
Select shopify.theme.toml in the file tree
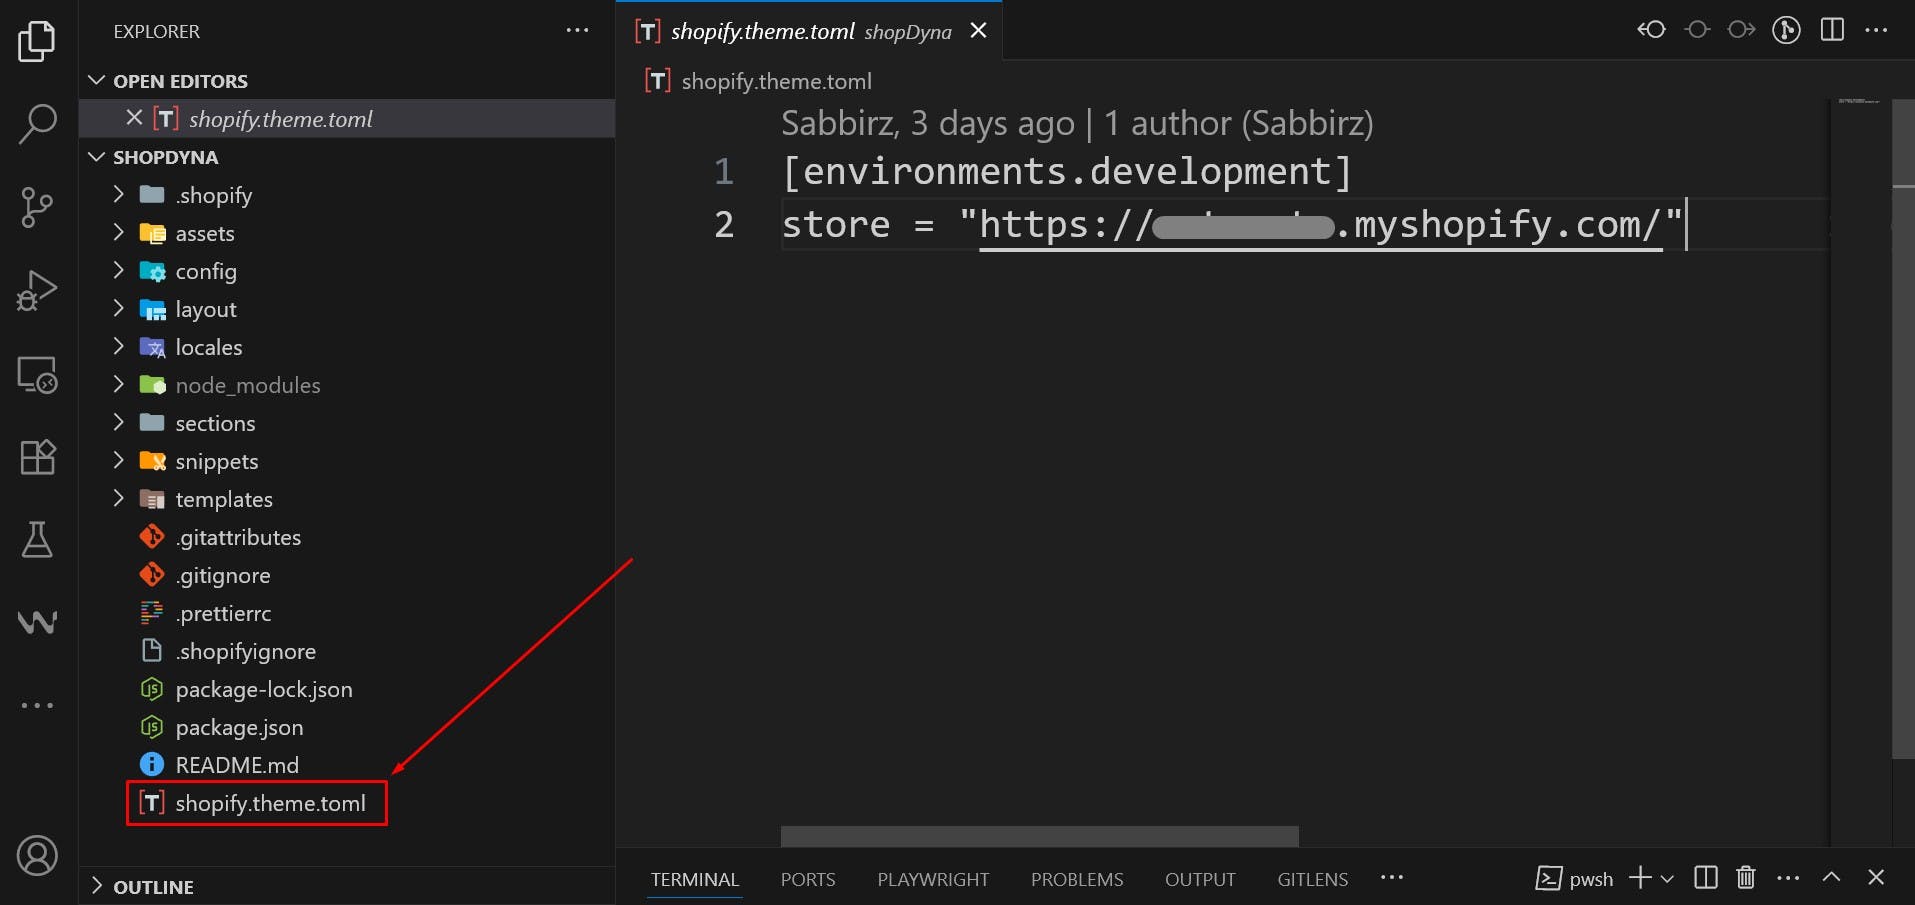pyautogui.click(x=346, y=803)
